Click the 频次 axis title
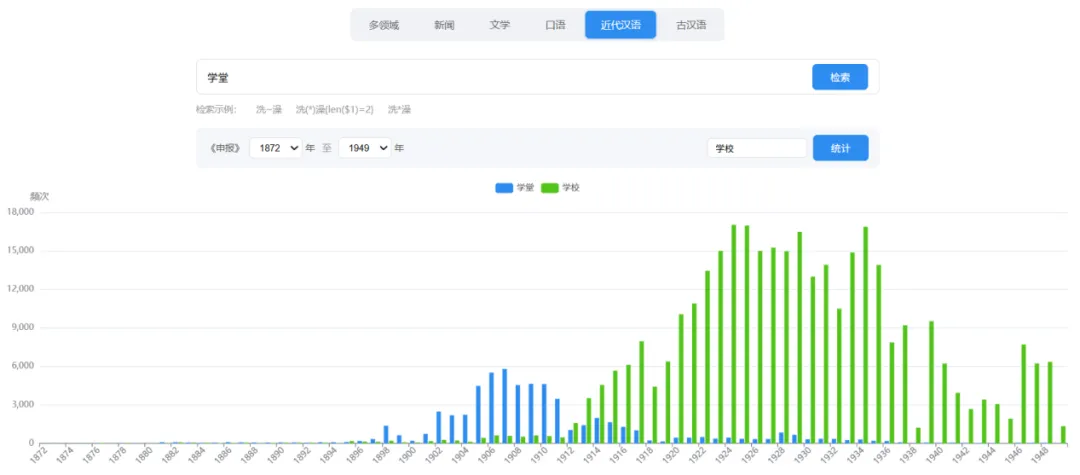Screen dimensions: 1080x475 point(40,196)
